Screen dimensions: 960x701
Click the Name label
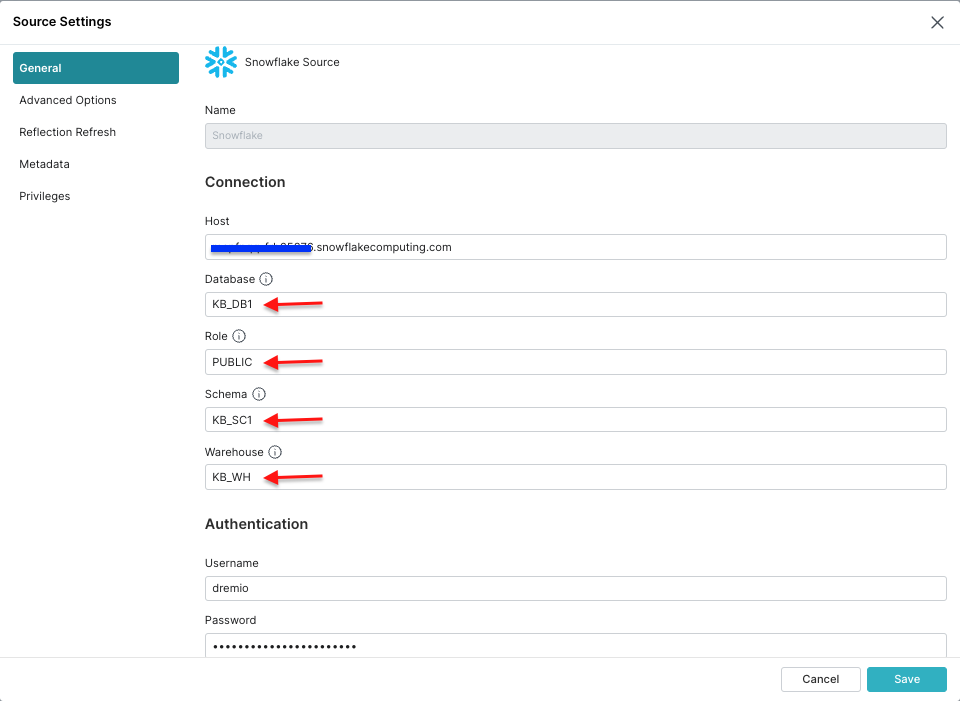[220, 110]
